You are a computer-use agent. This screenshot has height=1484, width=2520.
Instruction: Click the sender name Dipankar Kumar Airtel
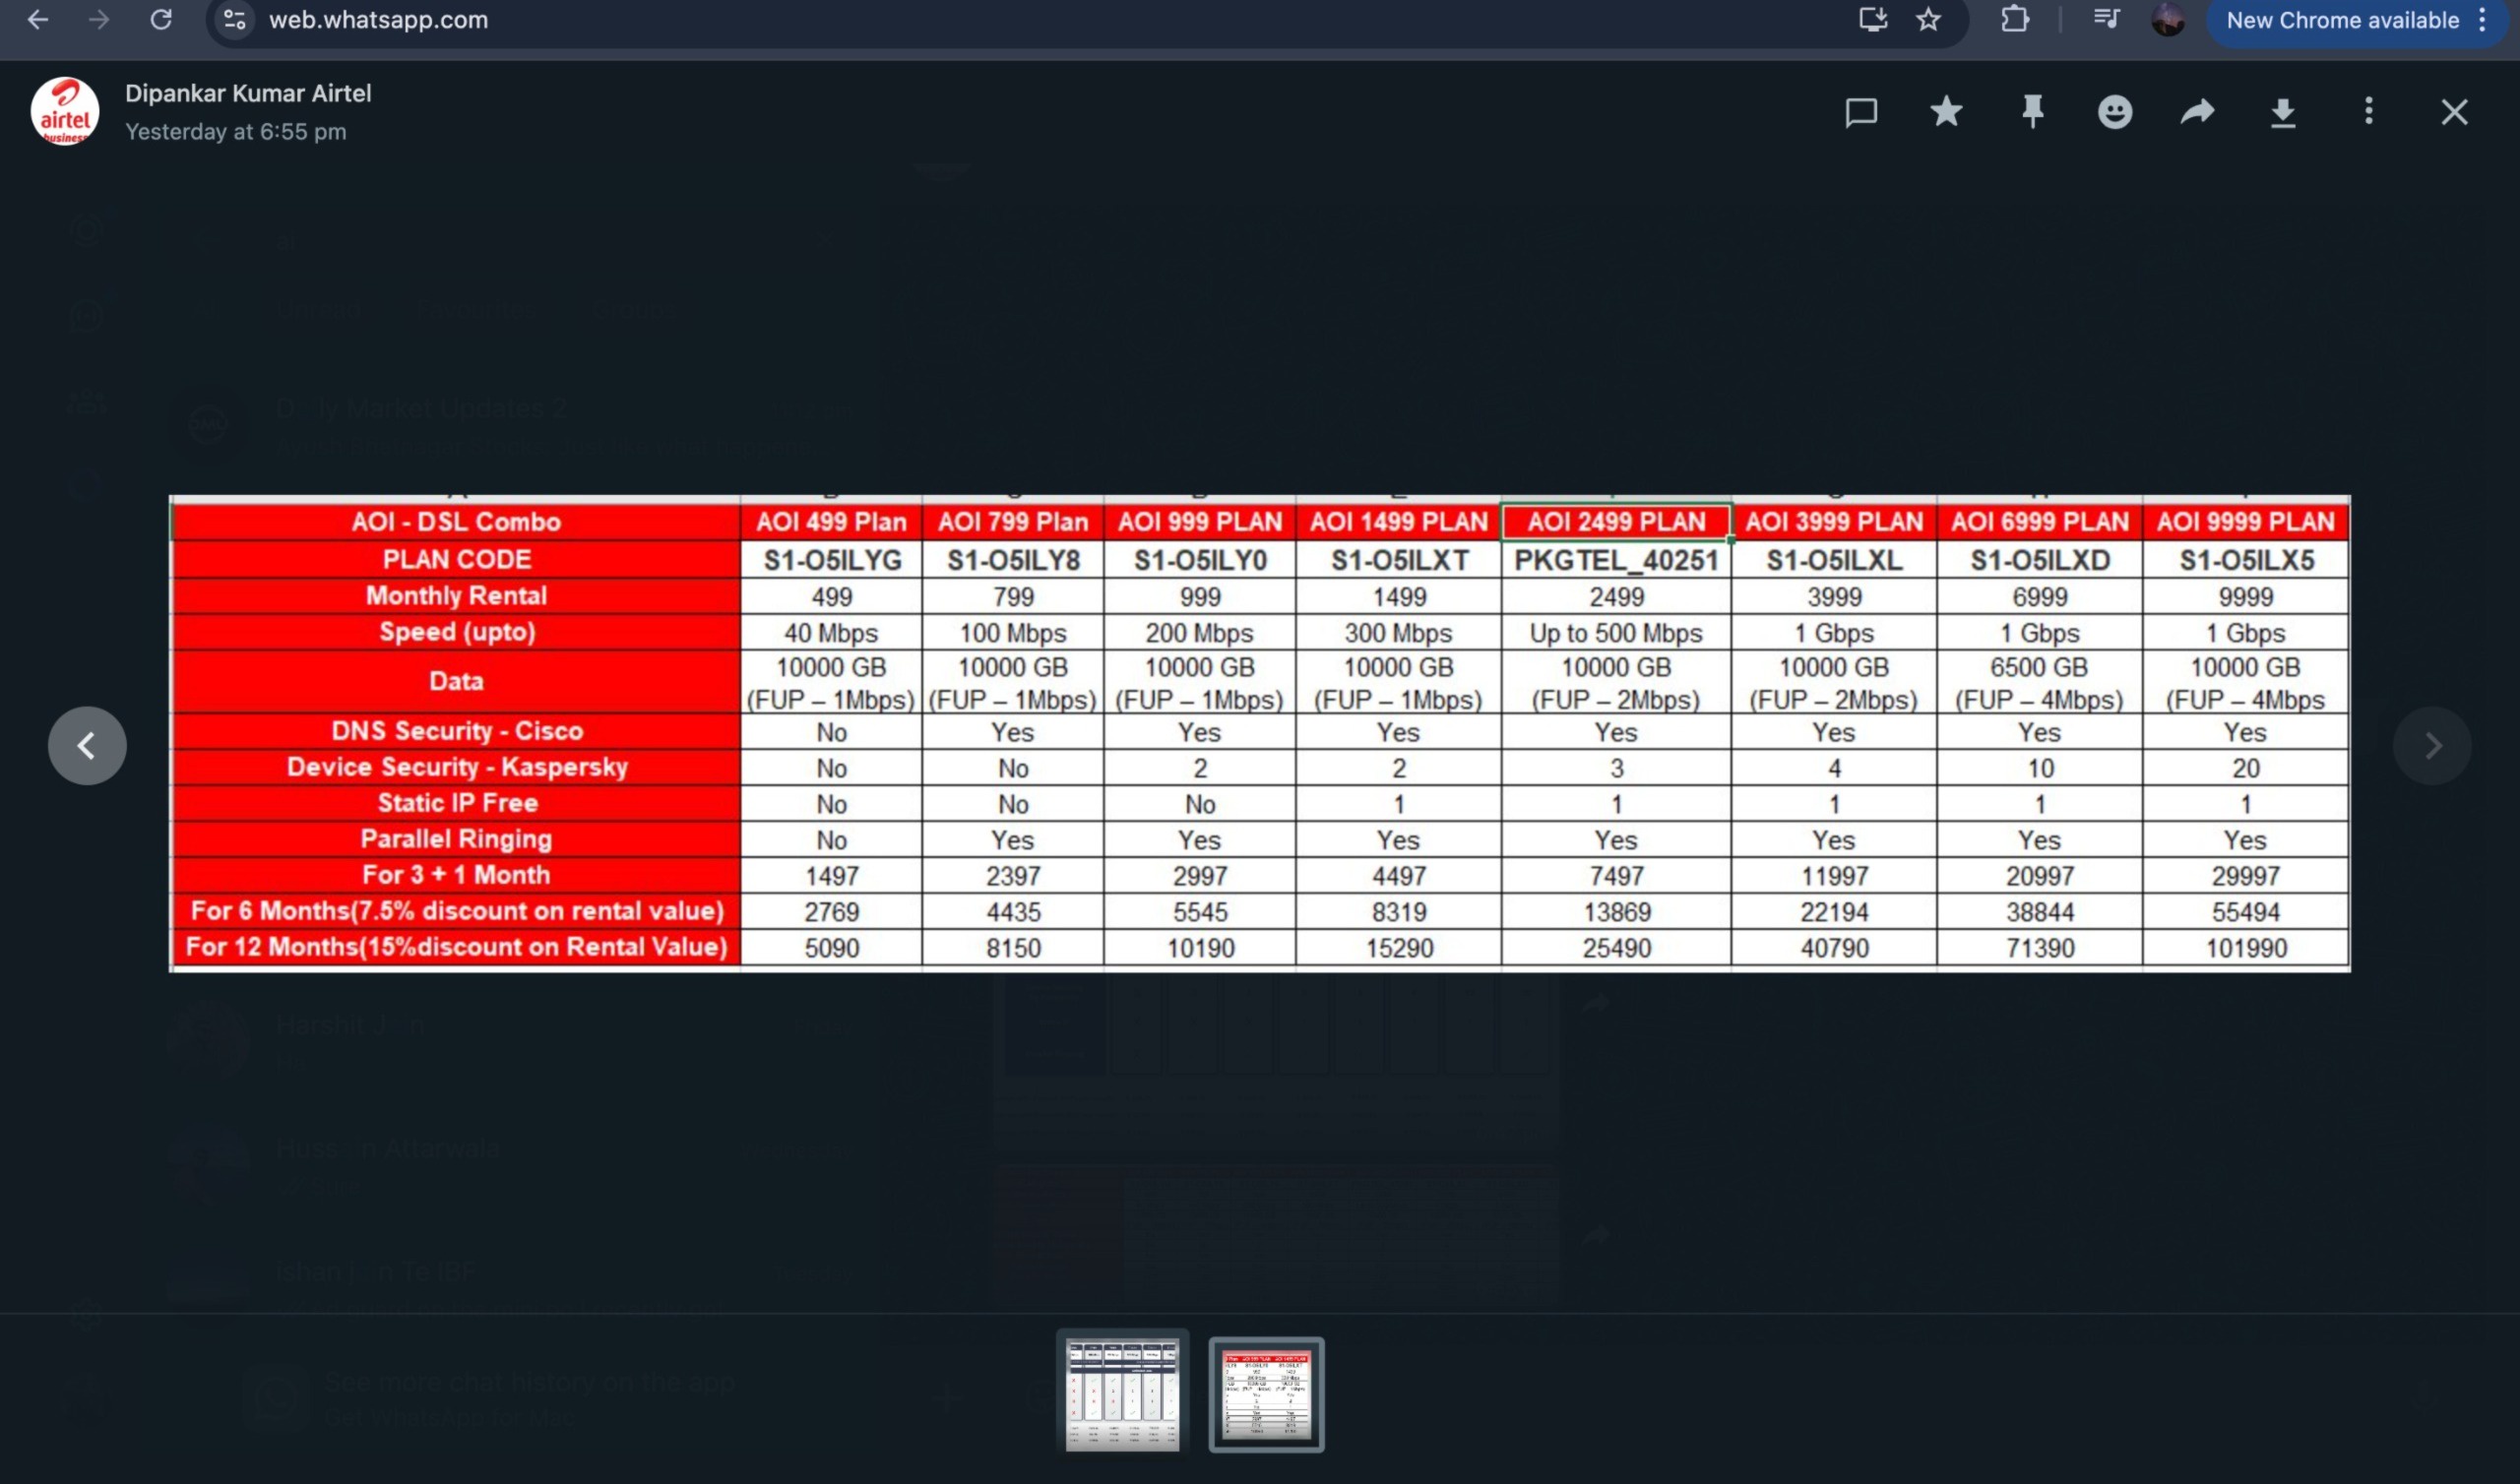click(248, 93)
